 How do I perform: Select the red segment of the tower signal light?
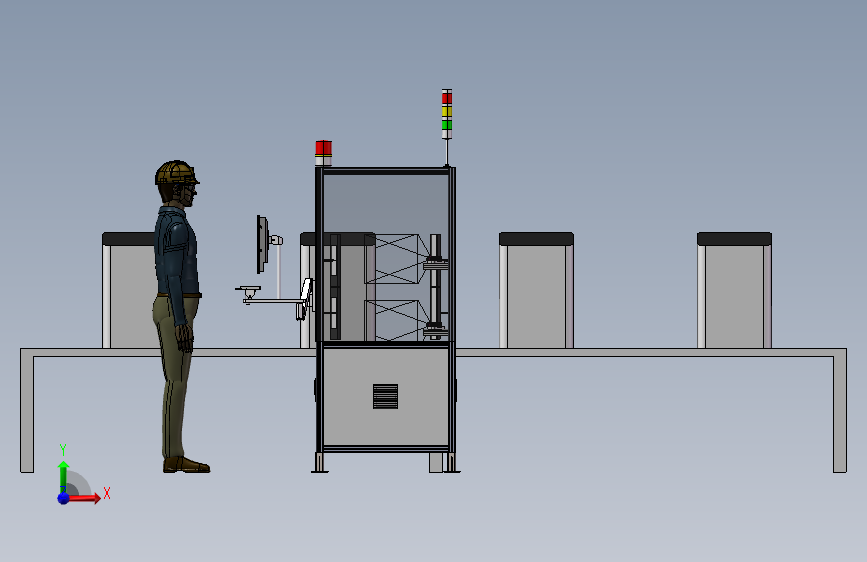(447, 98)
